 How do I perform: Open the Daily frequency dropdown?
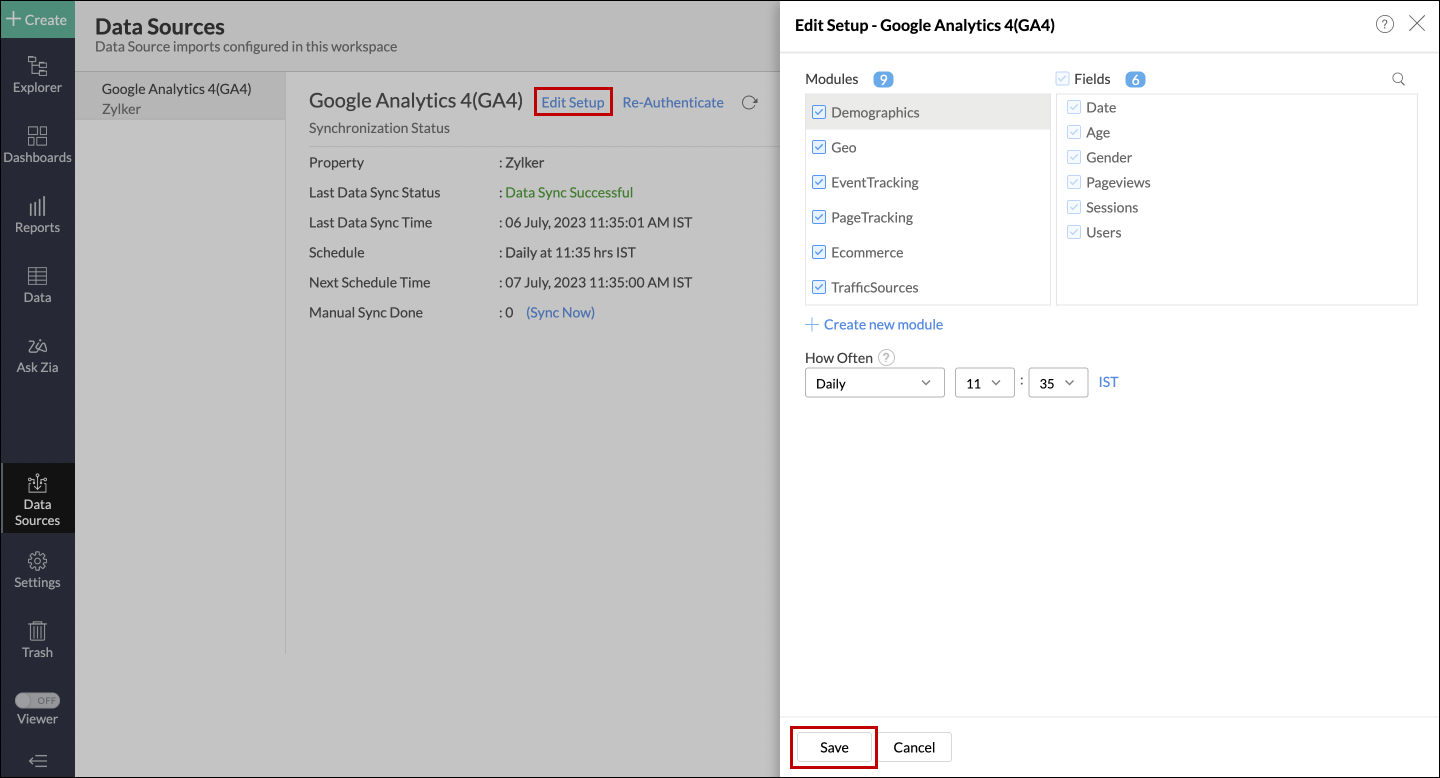click(874, 383)
